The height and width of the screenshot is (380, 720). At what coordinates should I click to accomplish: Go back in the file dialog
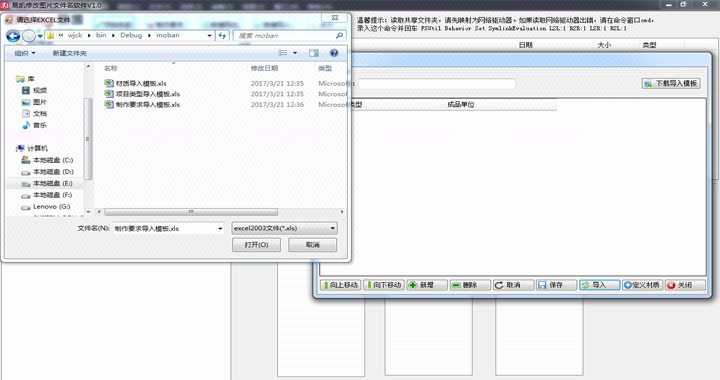[x=13, y=36]
